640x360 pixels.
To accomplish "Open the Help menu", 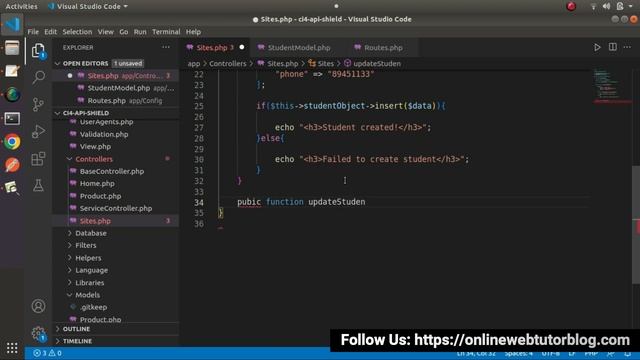I will pyautogui.click(x=193, y=32).
